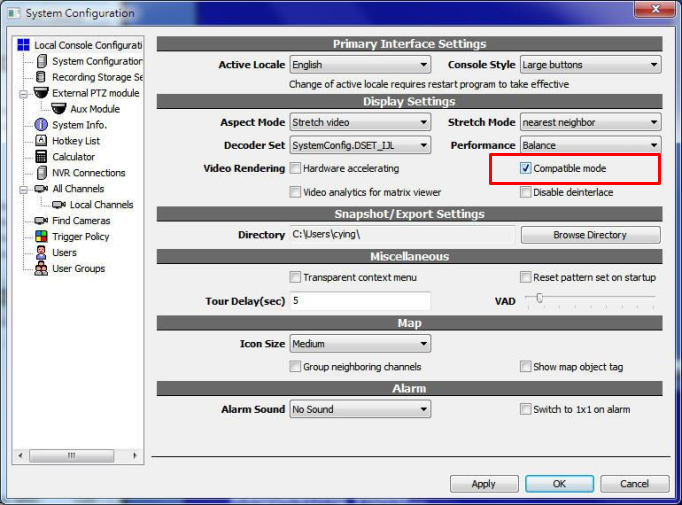682x505 pixels.
Task: Enable Hardware accelerating checkbox
Action: point(295,168)
